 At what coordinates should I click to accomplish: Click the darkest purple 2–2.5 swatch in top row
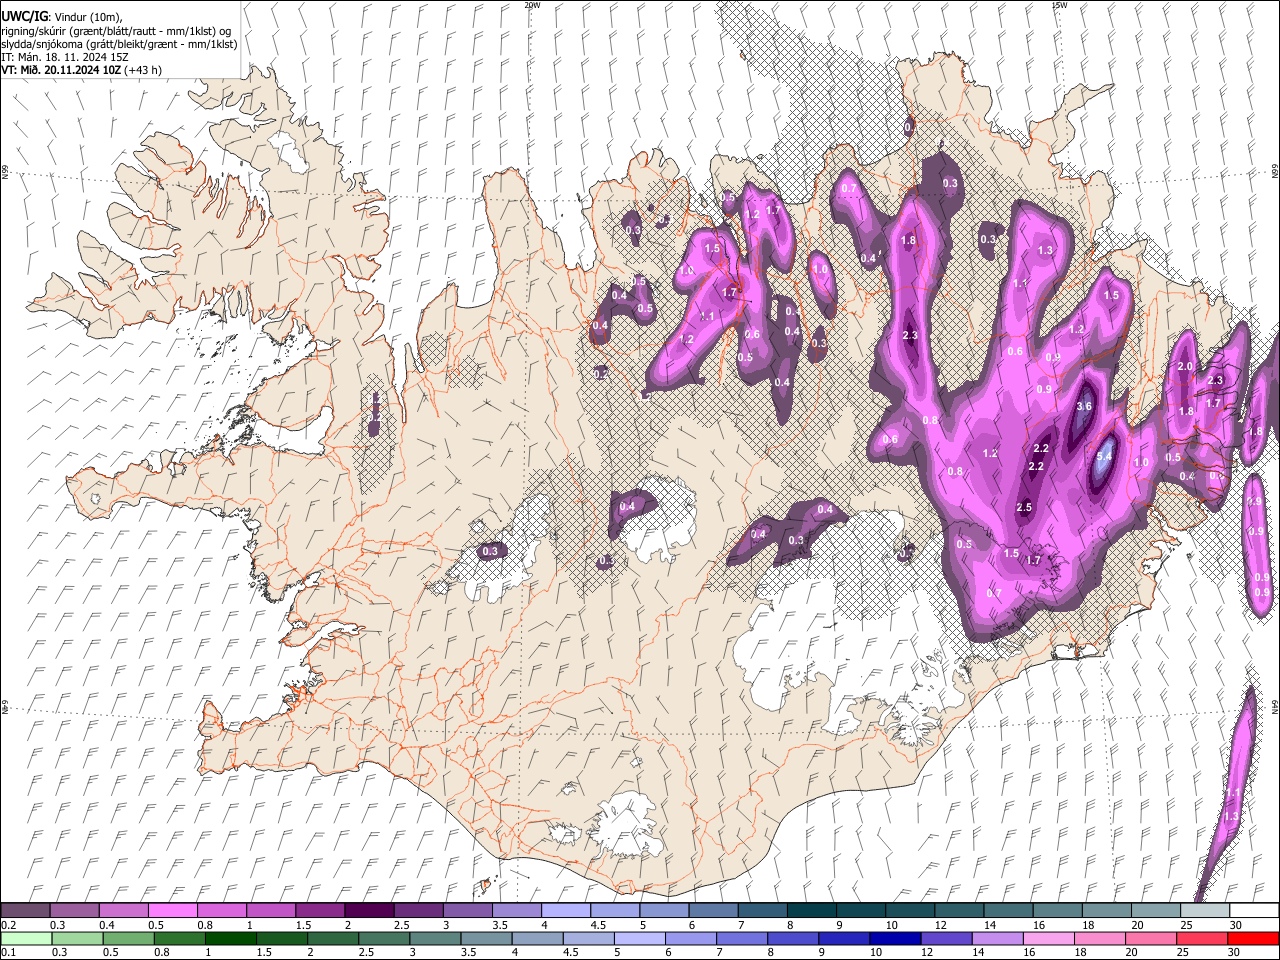[x=368, y=910]
